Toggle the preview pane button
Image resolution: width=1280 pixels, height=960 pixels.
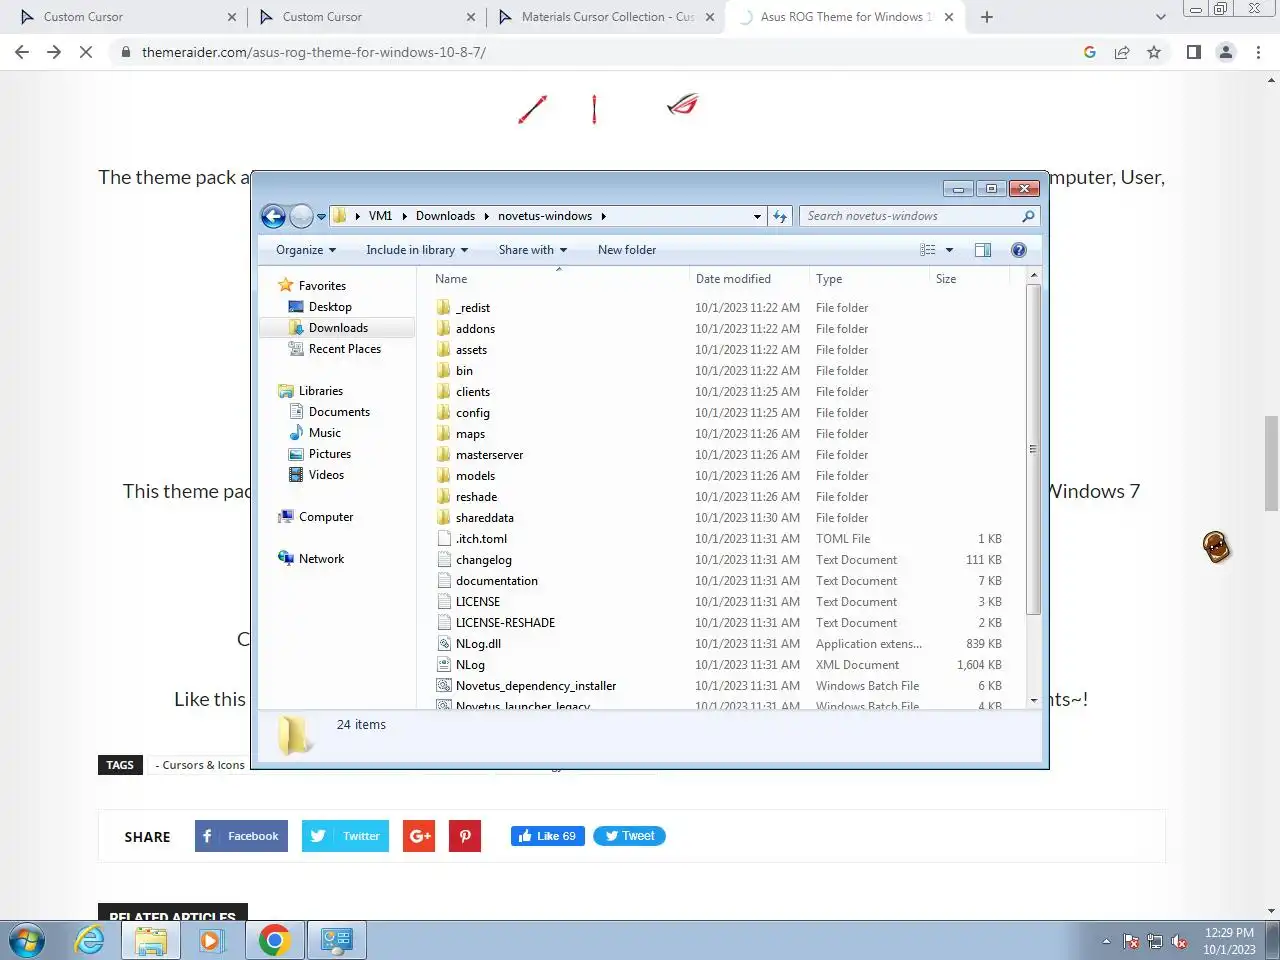coord(983,250)
